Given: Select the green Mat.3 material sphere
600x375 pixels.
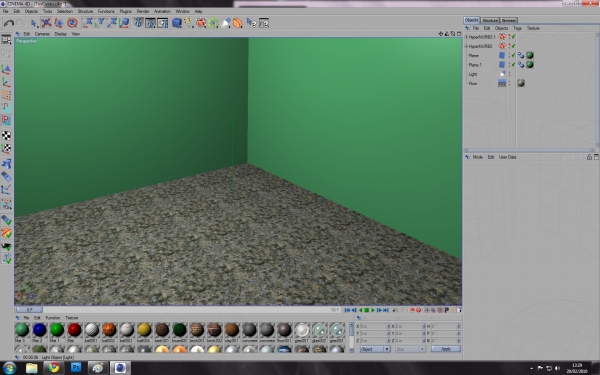Looking at the screenshot, I should coord(22,329).
